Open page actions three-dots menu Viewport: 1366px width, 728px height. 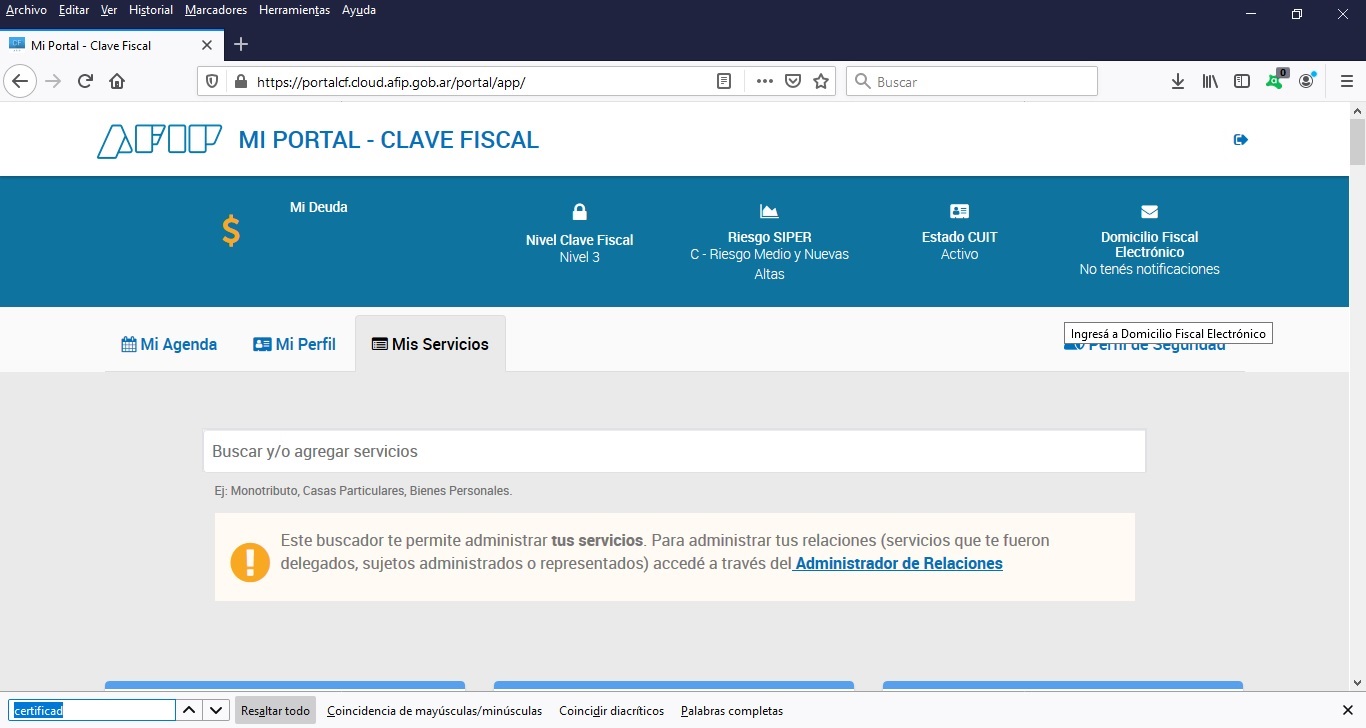pyautogui.click(x=765, y=82)
